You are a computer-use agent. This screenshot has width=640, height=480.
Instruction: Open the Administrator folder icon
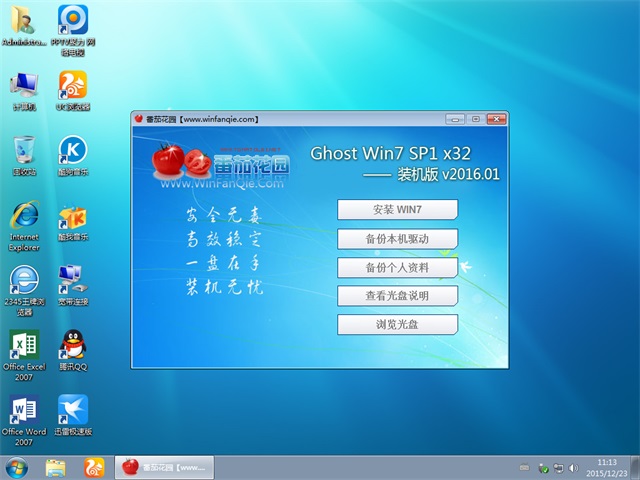click(23, 22)
